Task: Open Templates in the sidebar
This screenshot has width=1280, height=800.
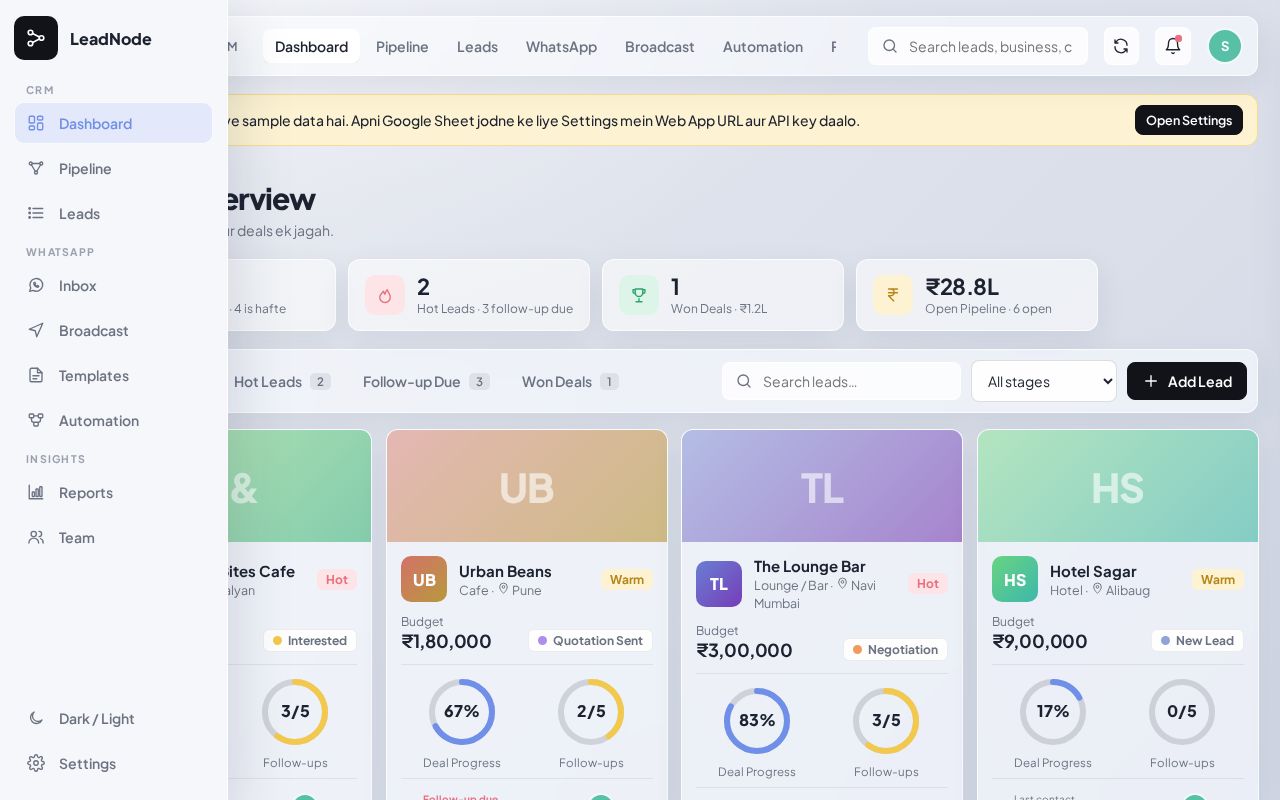Action: [113, 375]
